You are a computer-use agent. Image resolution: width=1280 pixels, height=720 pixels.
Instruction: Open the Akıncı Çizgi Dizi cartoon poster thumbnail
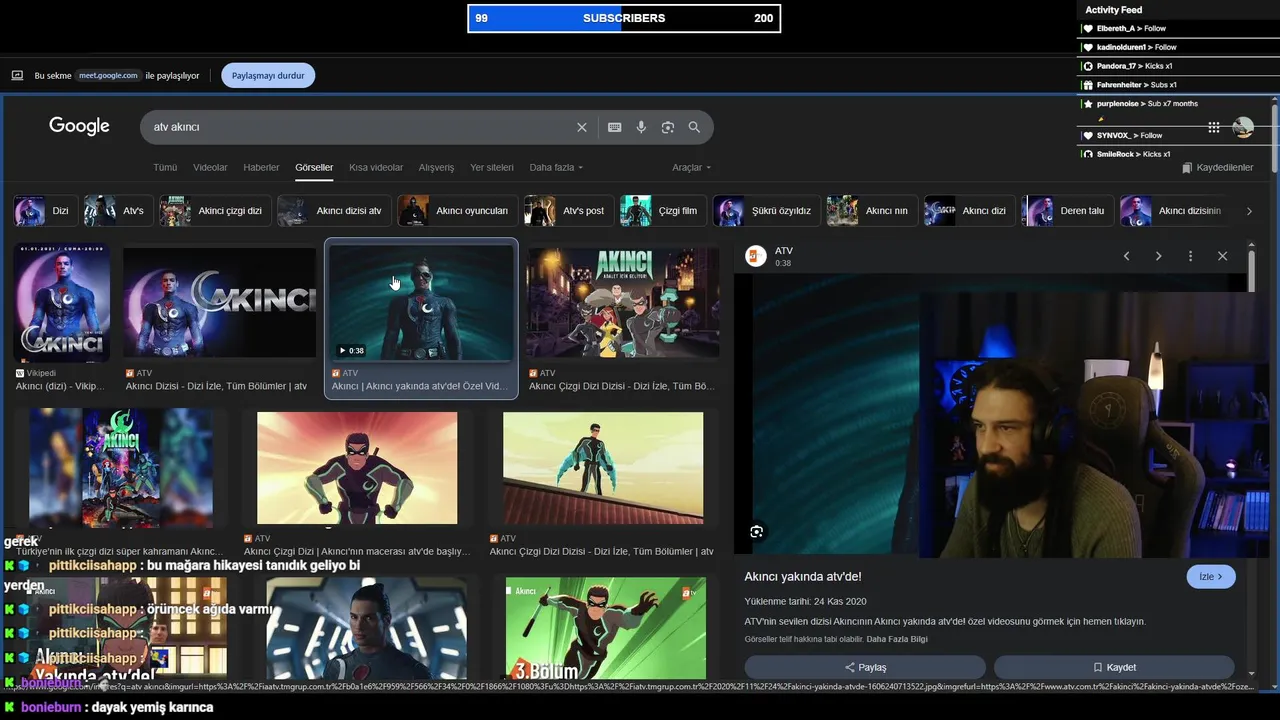click(x=623, y=303)
